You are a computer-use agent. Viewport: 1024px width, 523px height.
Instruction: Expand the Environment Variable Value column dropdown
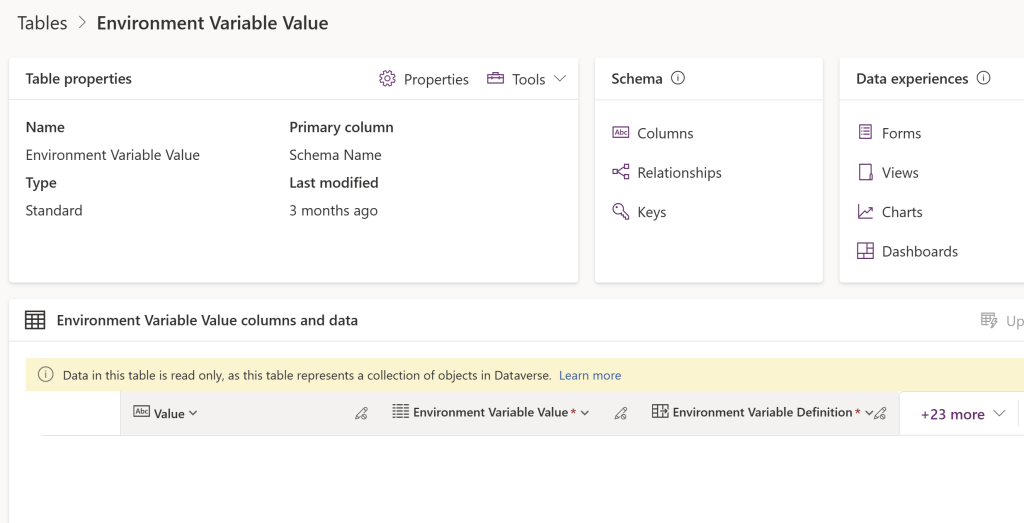pos(585,413)
